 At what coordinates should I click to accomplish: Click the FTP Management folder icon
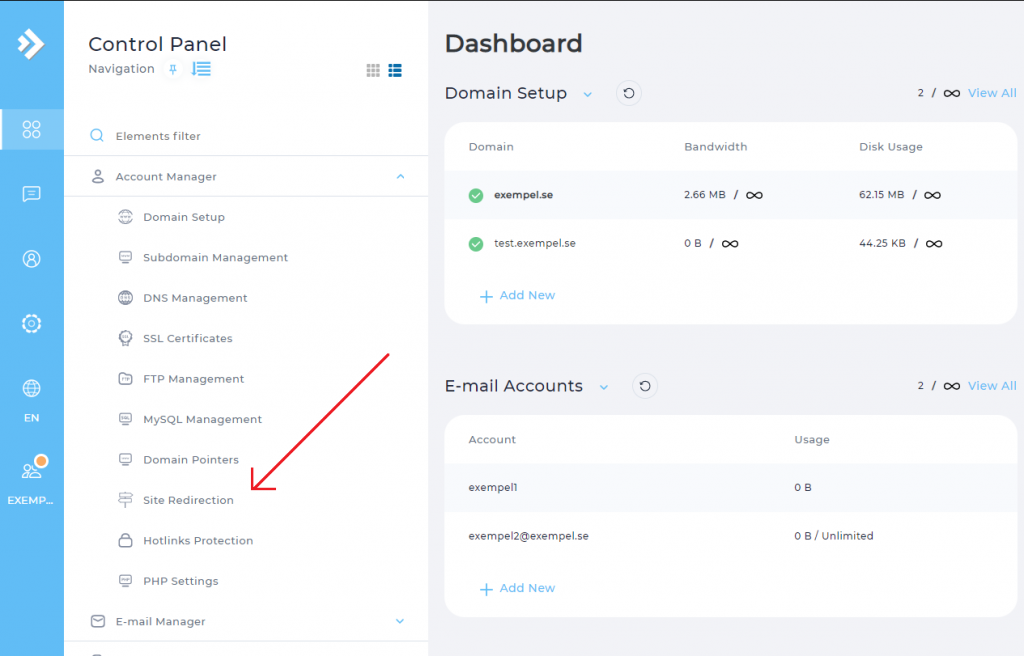[x=125, y=379]
